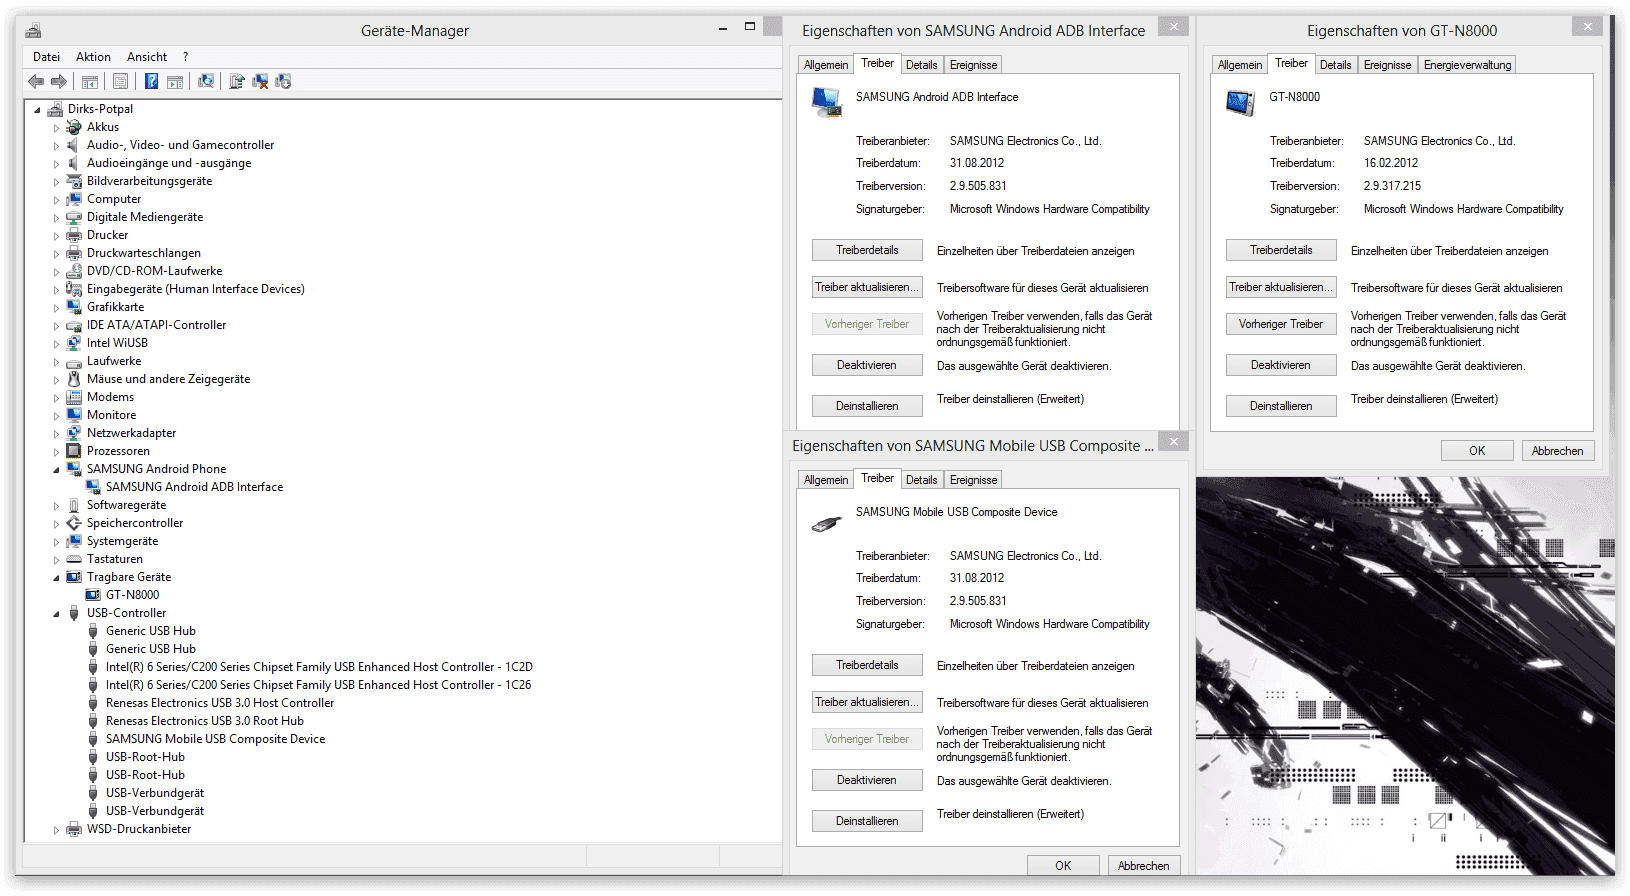Collapse the USB-Controller node
1630x896 pixels.
tap(56, 614)
